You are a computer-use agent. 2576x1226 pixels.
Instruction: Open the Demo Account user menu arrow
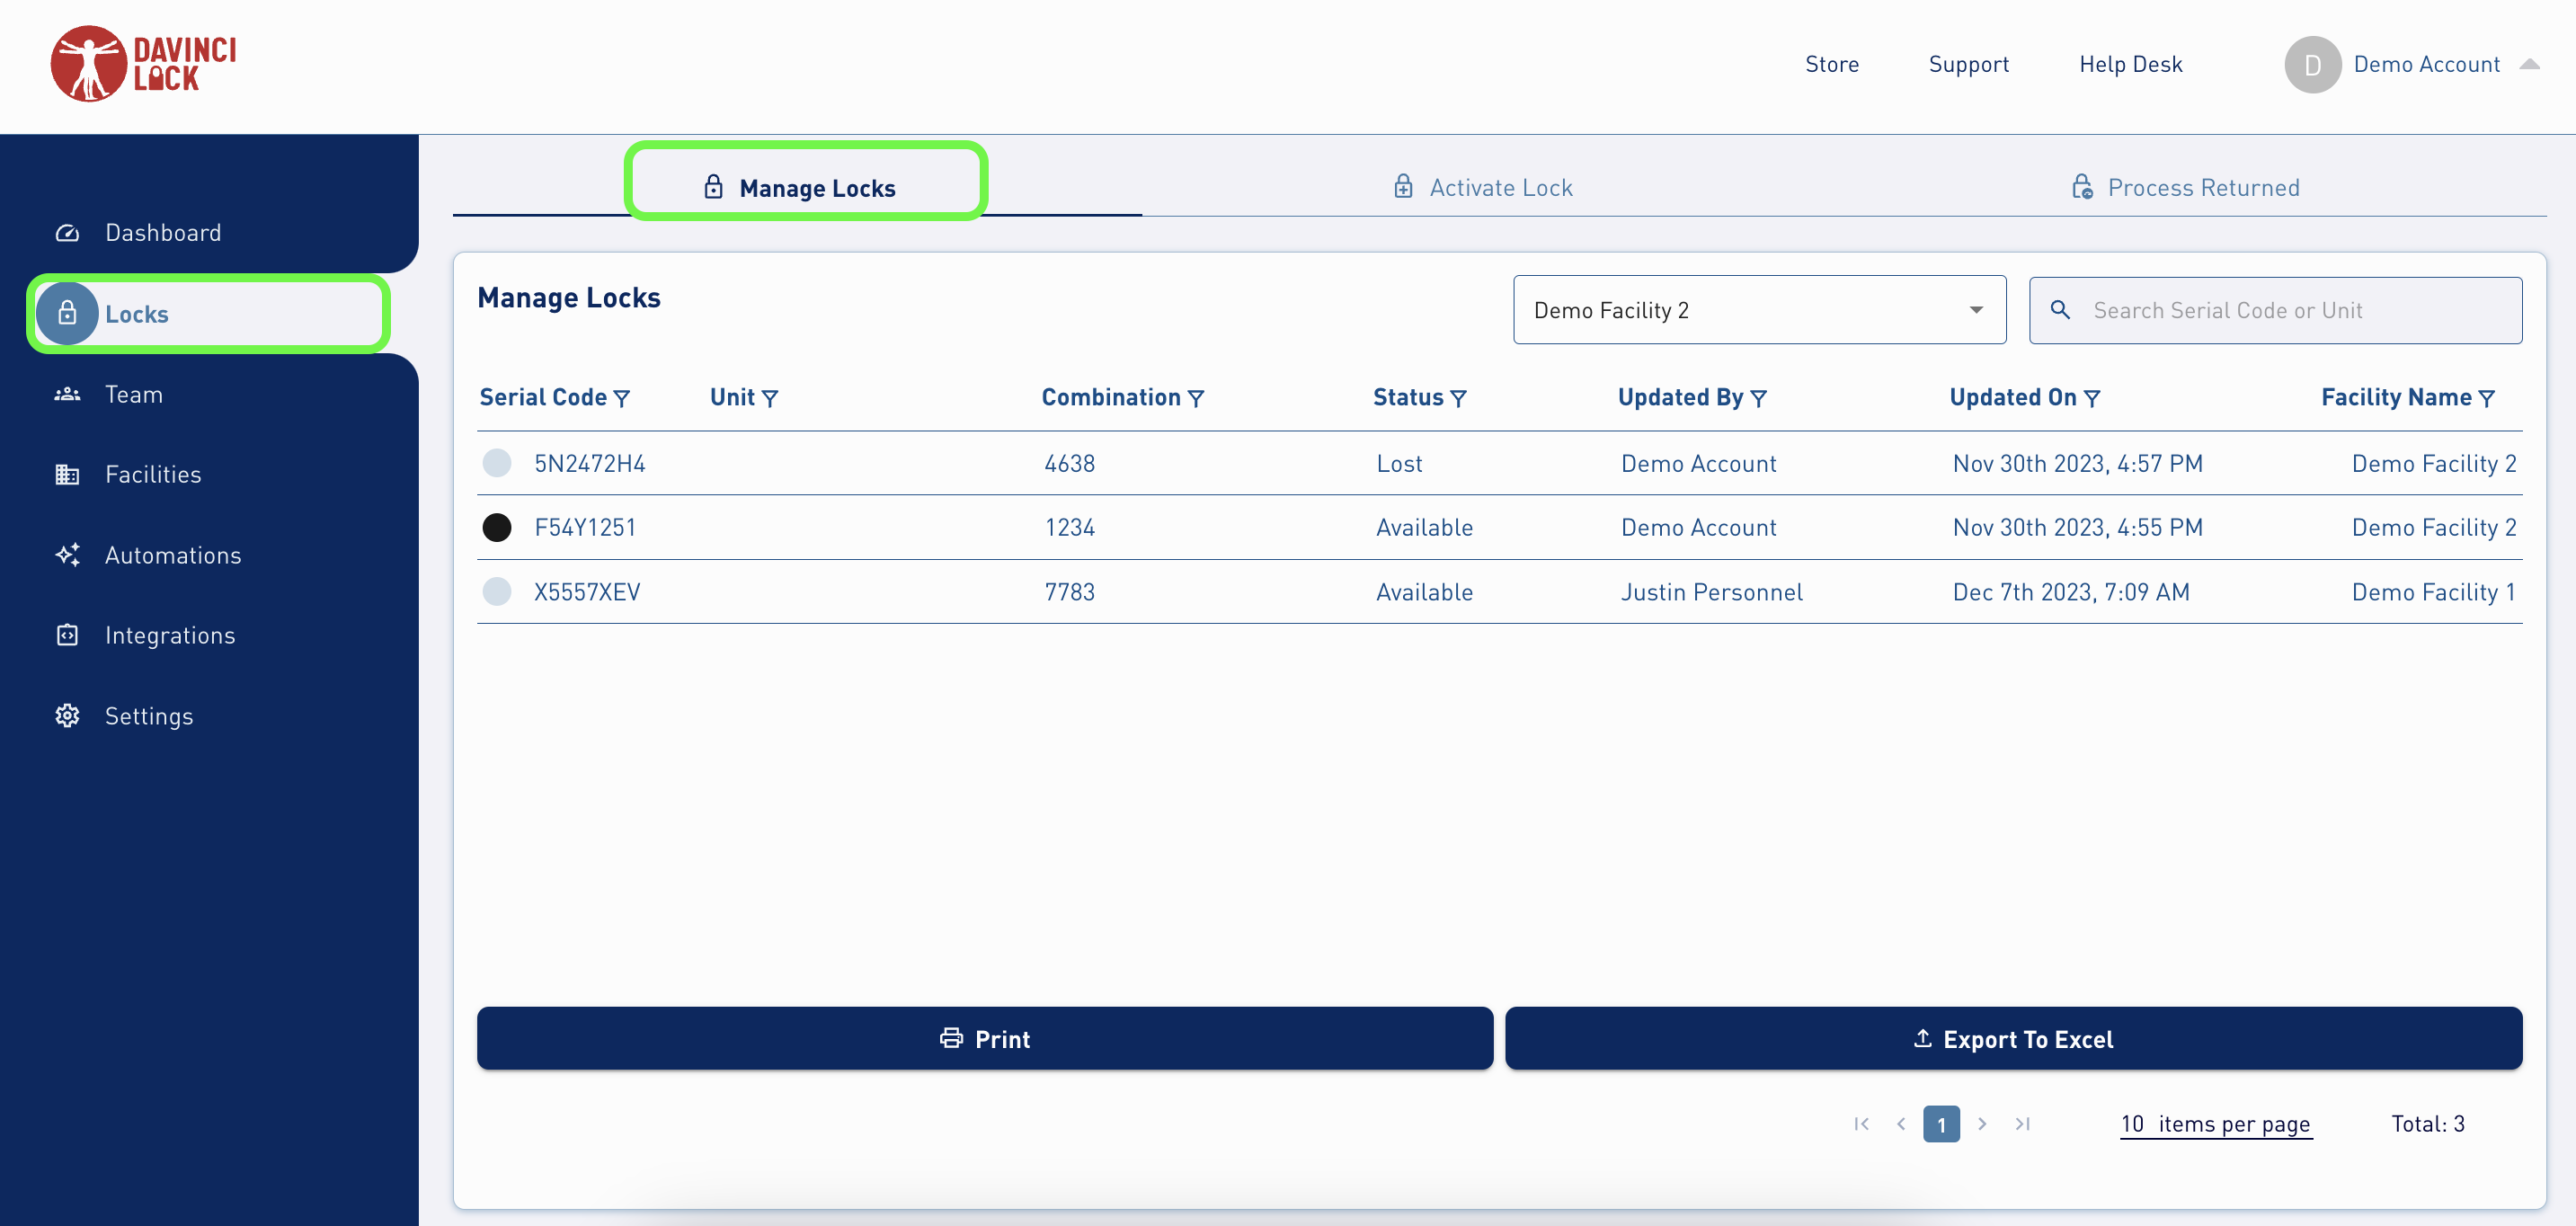point(2529,64)
